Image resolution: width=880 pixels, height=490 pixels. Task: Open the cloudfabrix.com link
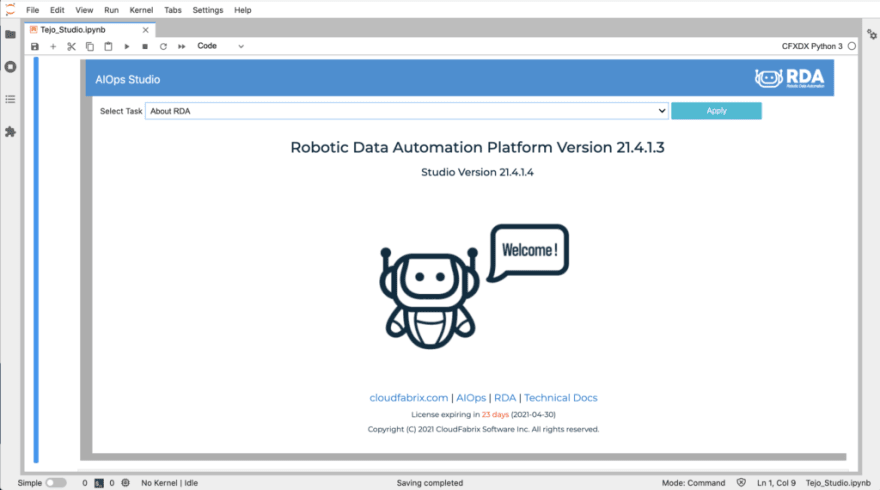pos(409,398)
